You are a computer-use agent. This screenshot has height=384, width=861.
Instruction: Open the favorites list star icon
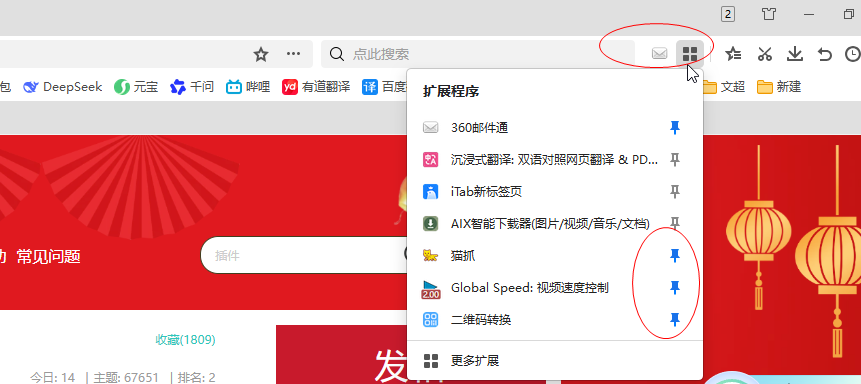[733, 54]
